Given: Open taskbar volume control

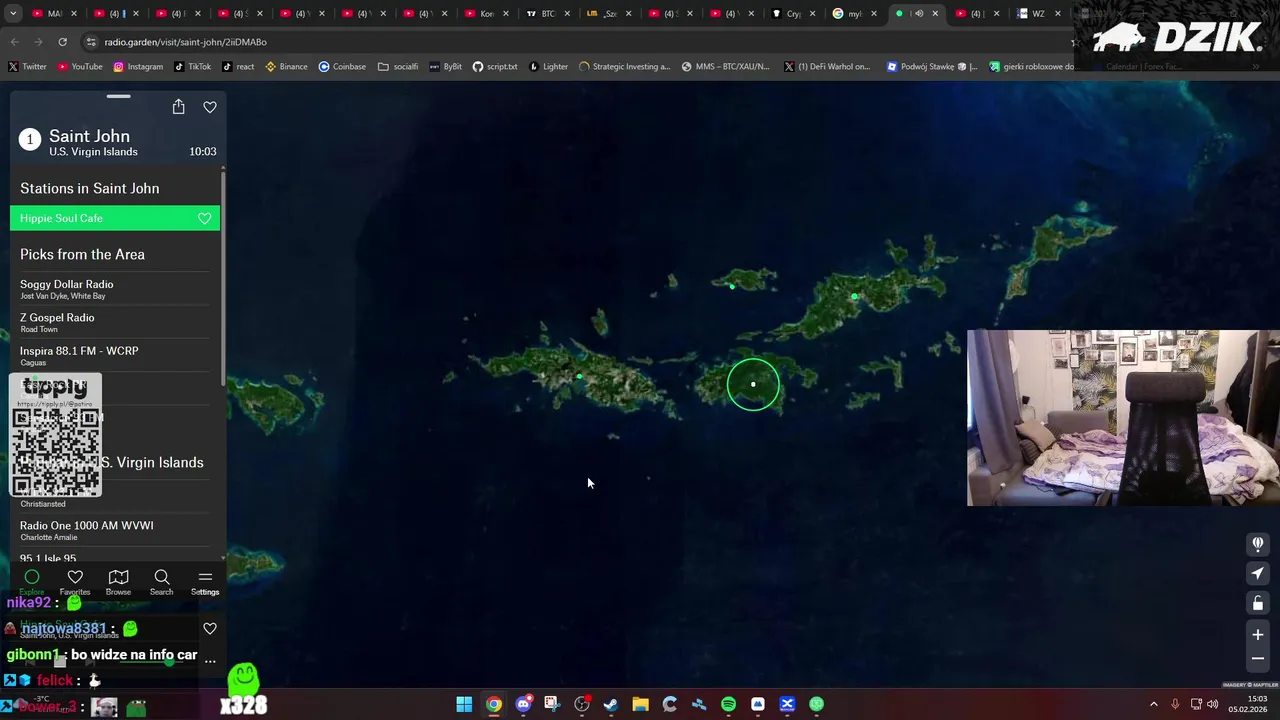Looking at the screenshot, I should point(1212,704).
